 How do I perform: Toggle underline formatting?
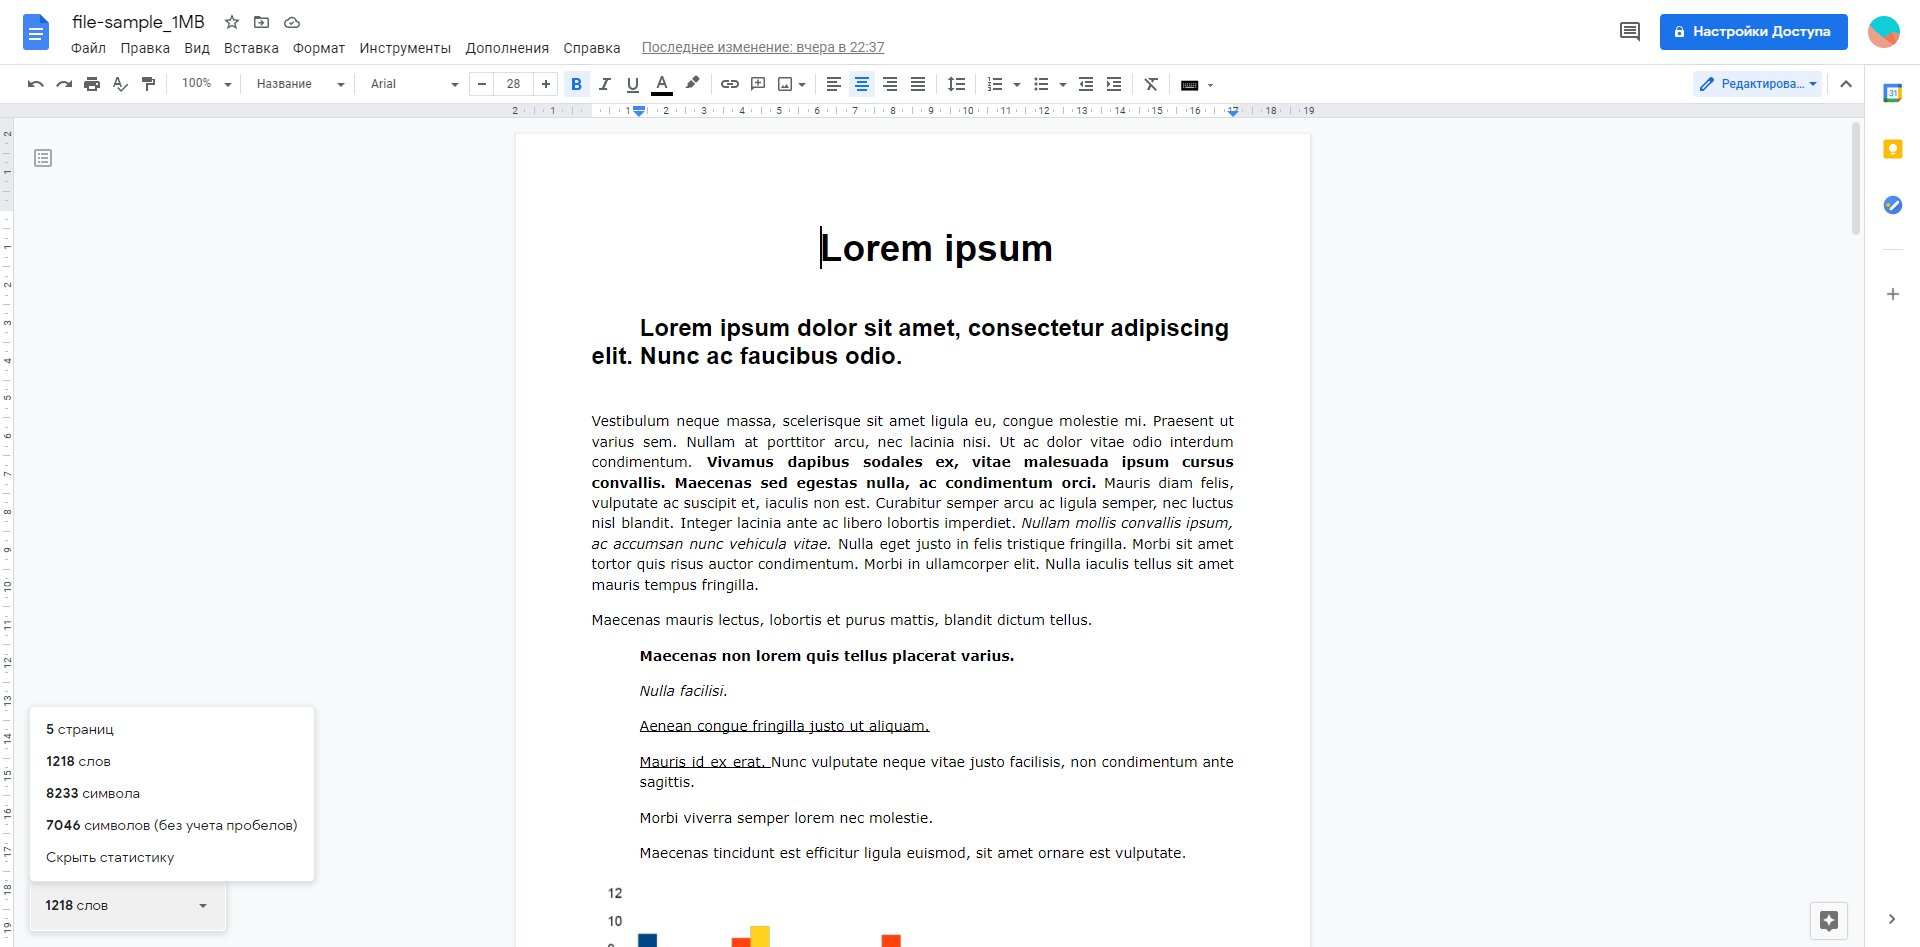(632, 84)
